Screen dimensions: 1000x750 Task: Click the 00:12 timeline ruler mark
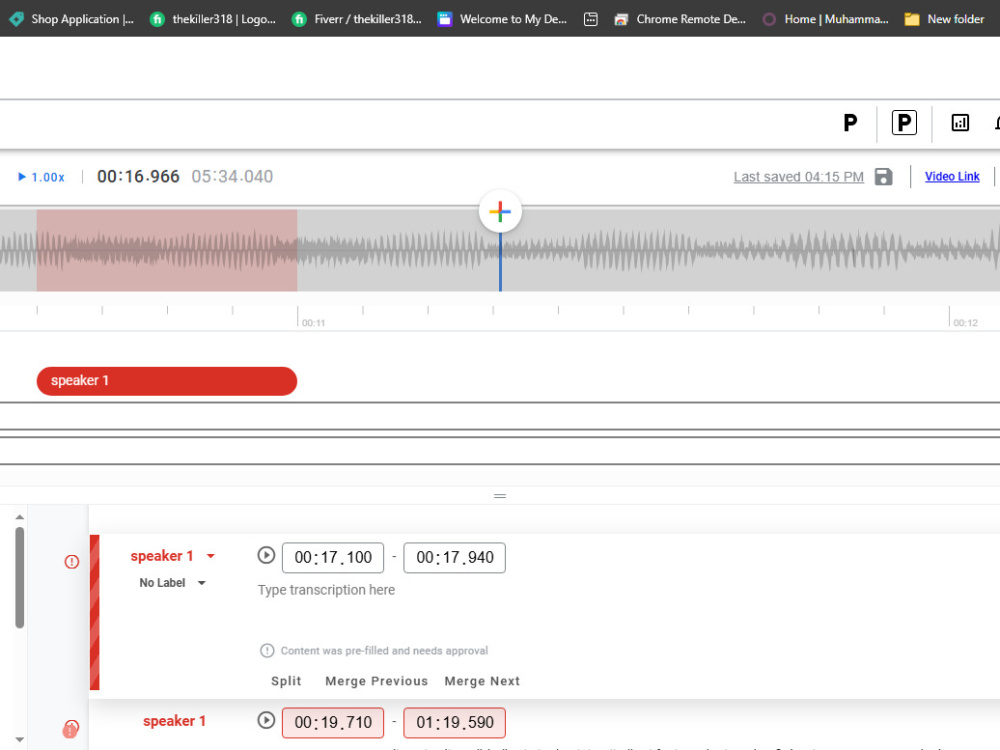(965, 323)
